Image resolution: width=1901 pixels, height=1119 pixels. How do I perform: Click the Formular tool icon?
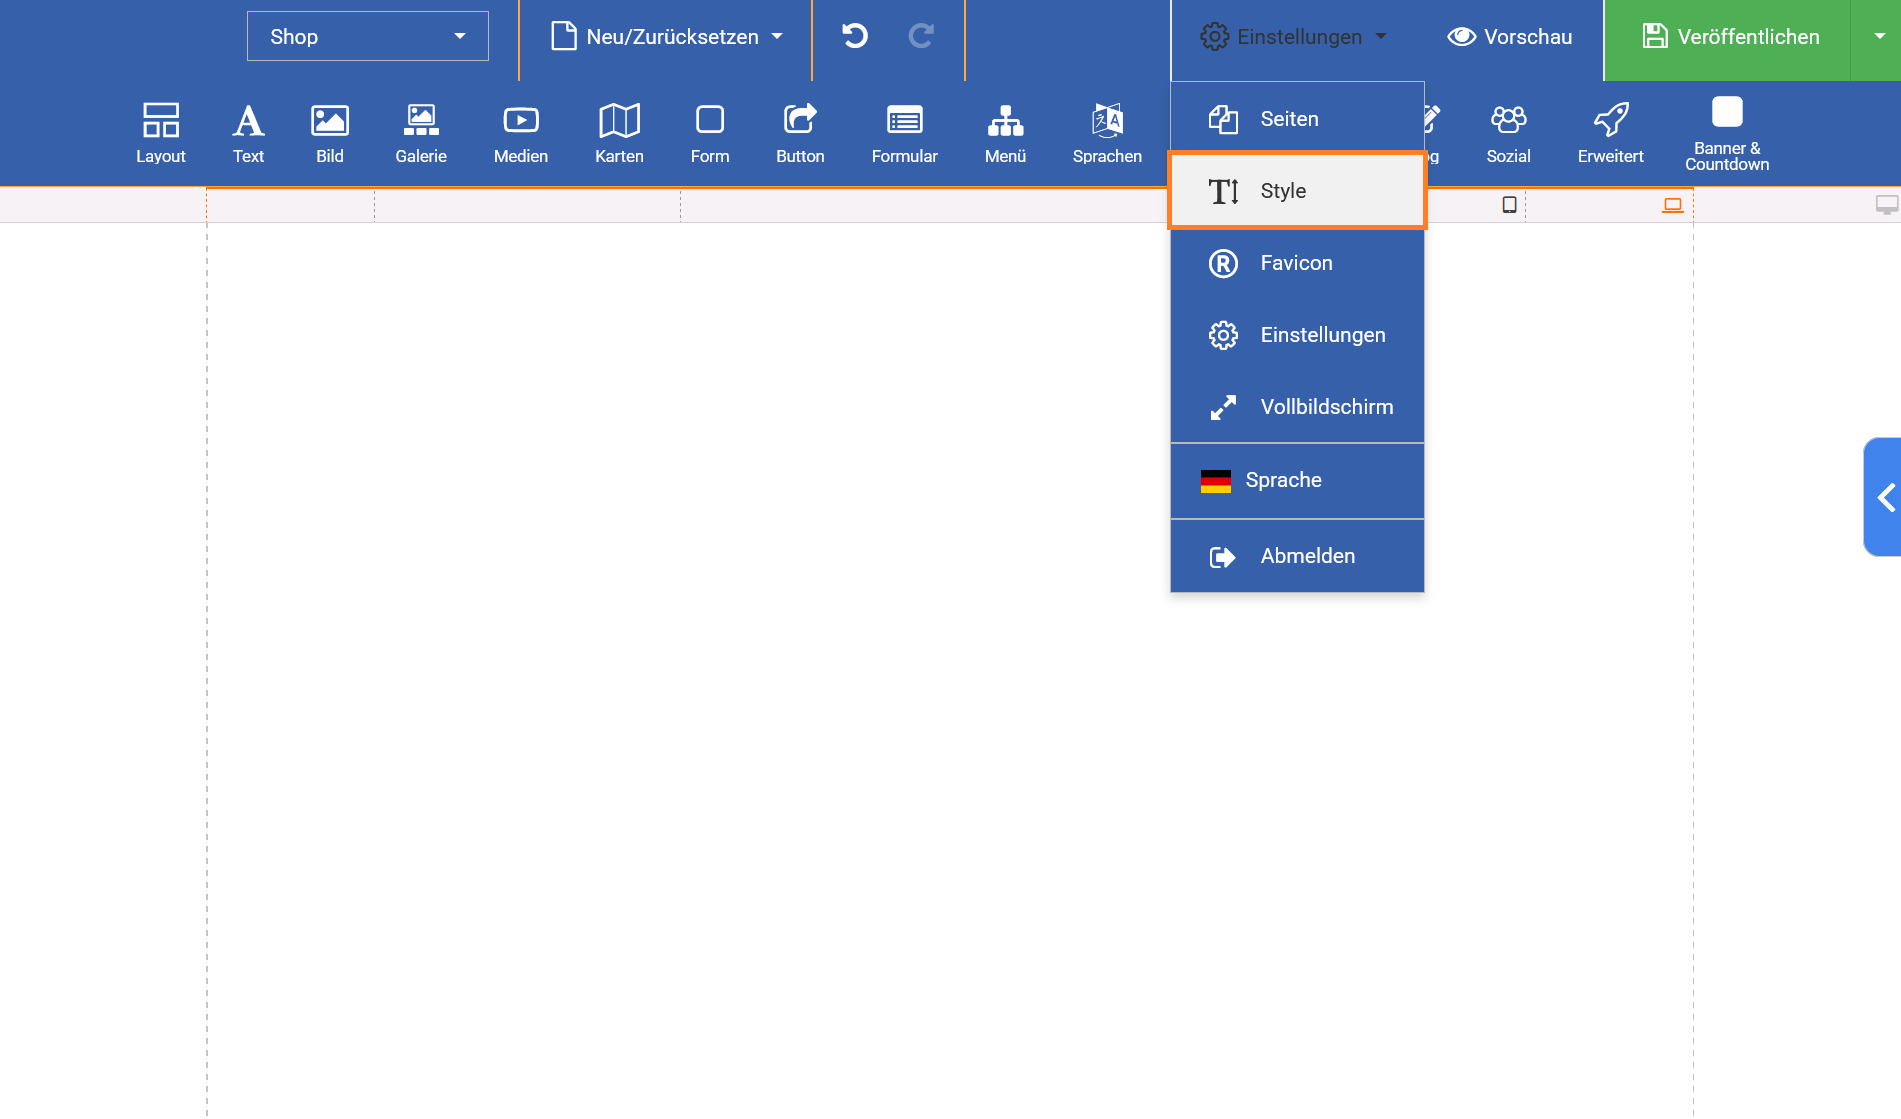[904, 133]
